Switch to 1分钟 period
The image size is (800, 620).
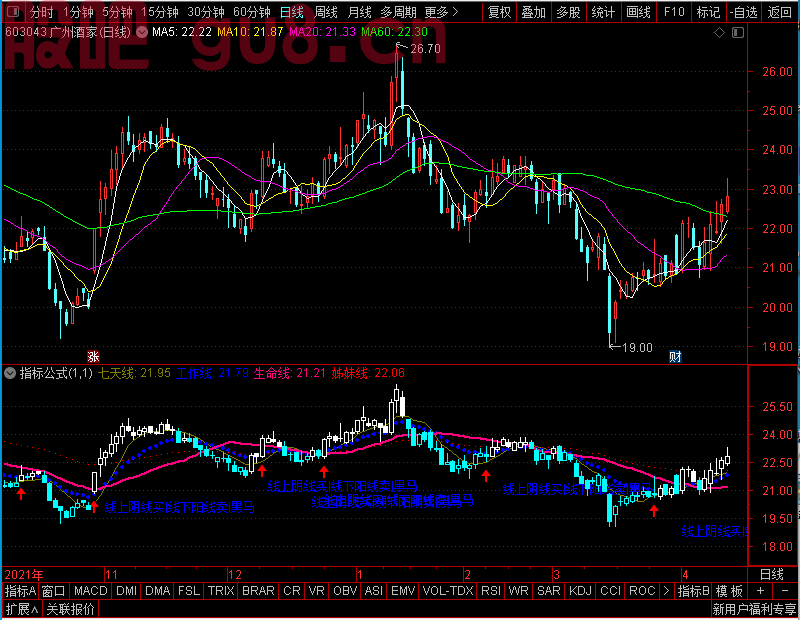pyautogui.click(x=78, y=12)
